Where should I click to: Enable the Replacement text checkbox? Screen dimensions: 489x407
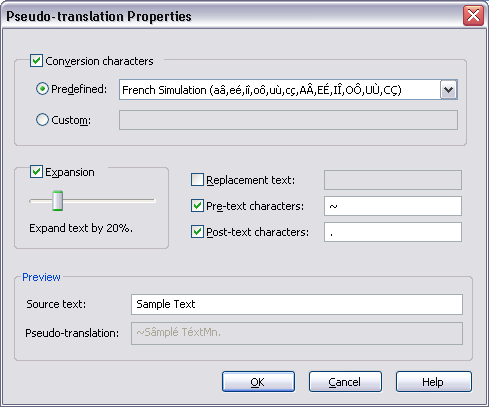click(197, 179)
